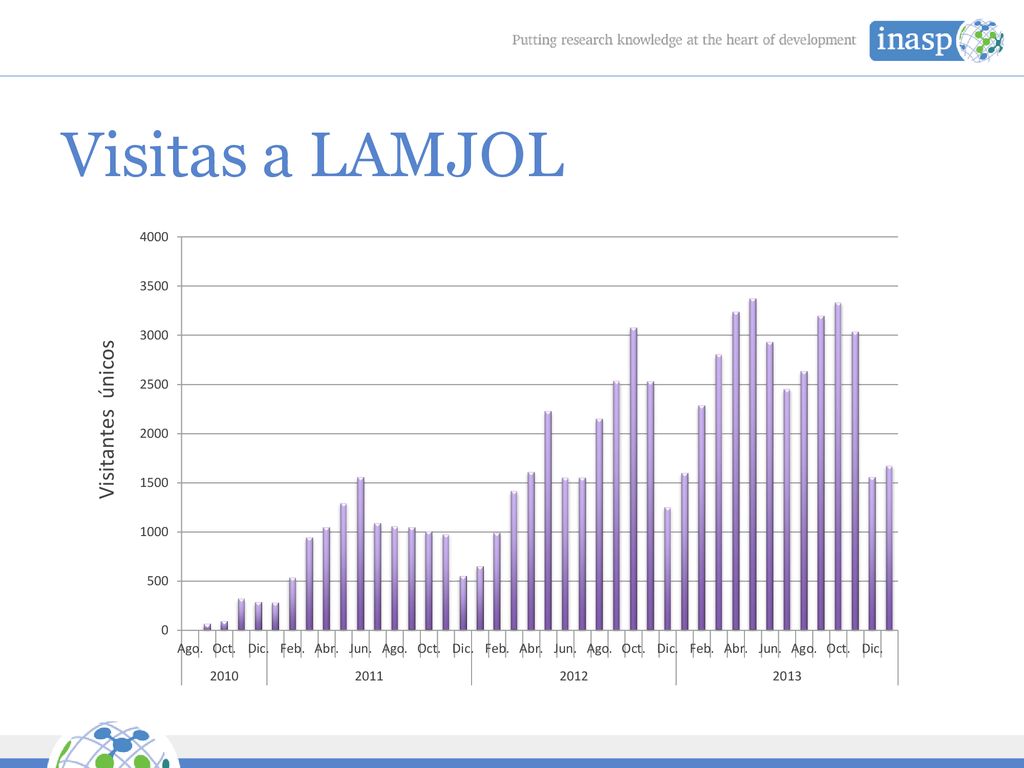Click the 'Dic.' label in the 2010 group
The width and height of the screenshot is (1024, 768).
258,649
